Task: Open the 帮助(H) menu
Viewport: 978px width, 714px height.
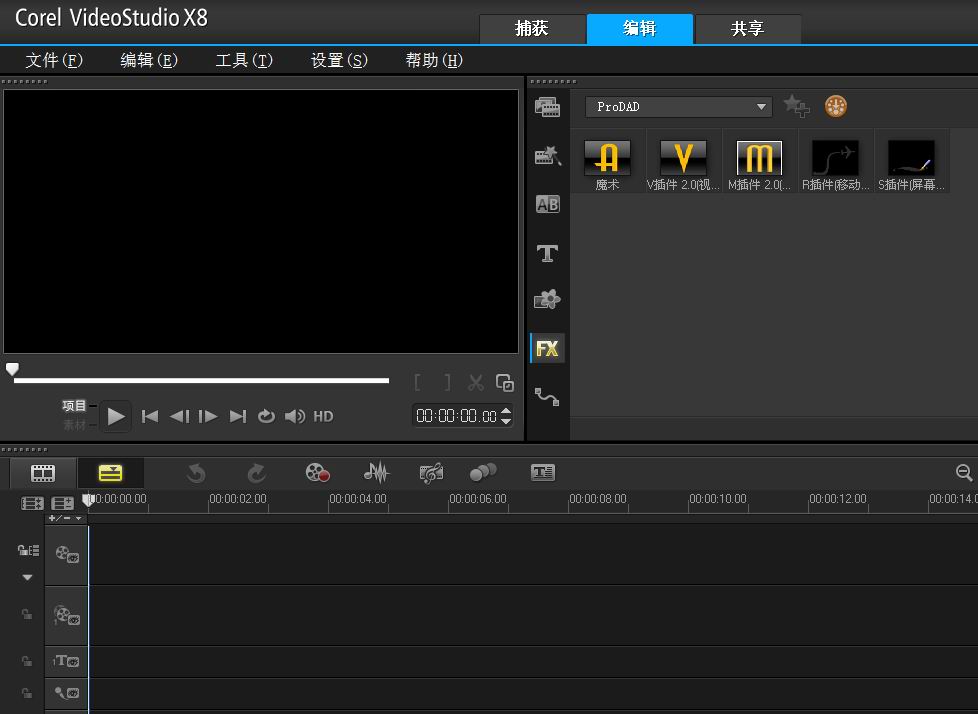Action: point(434,60)
